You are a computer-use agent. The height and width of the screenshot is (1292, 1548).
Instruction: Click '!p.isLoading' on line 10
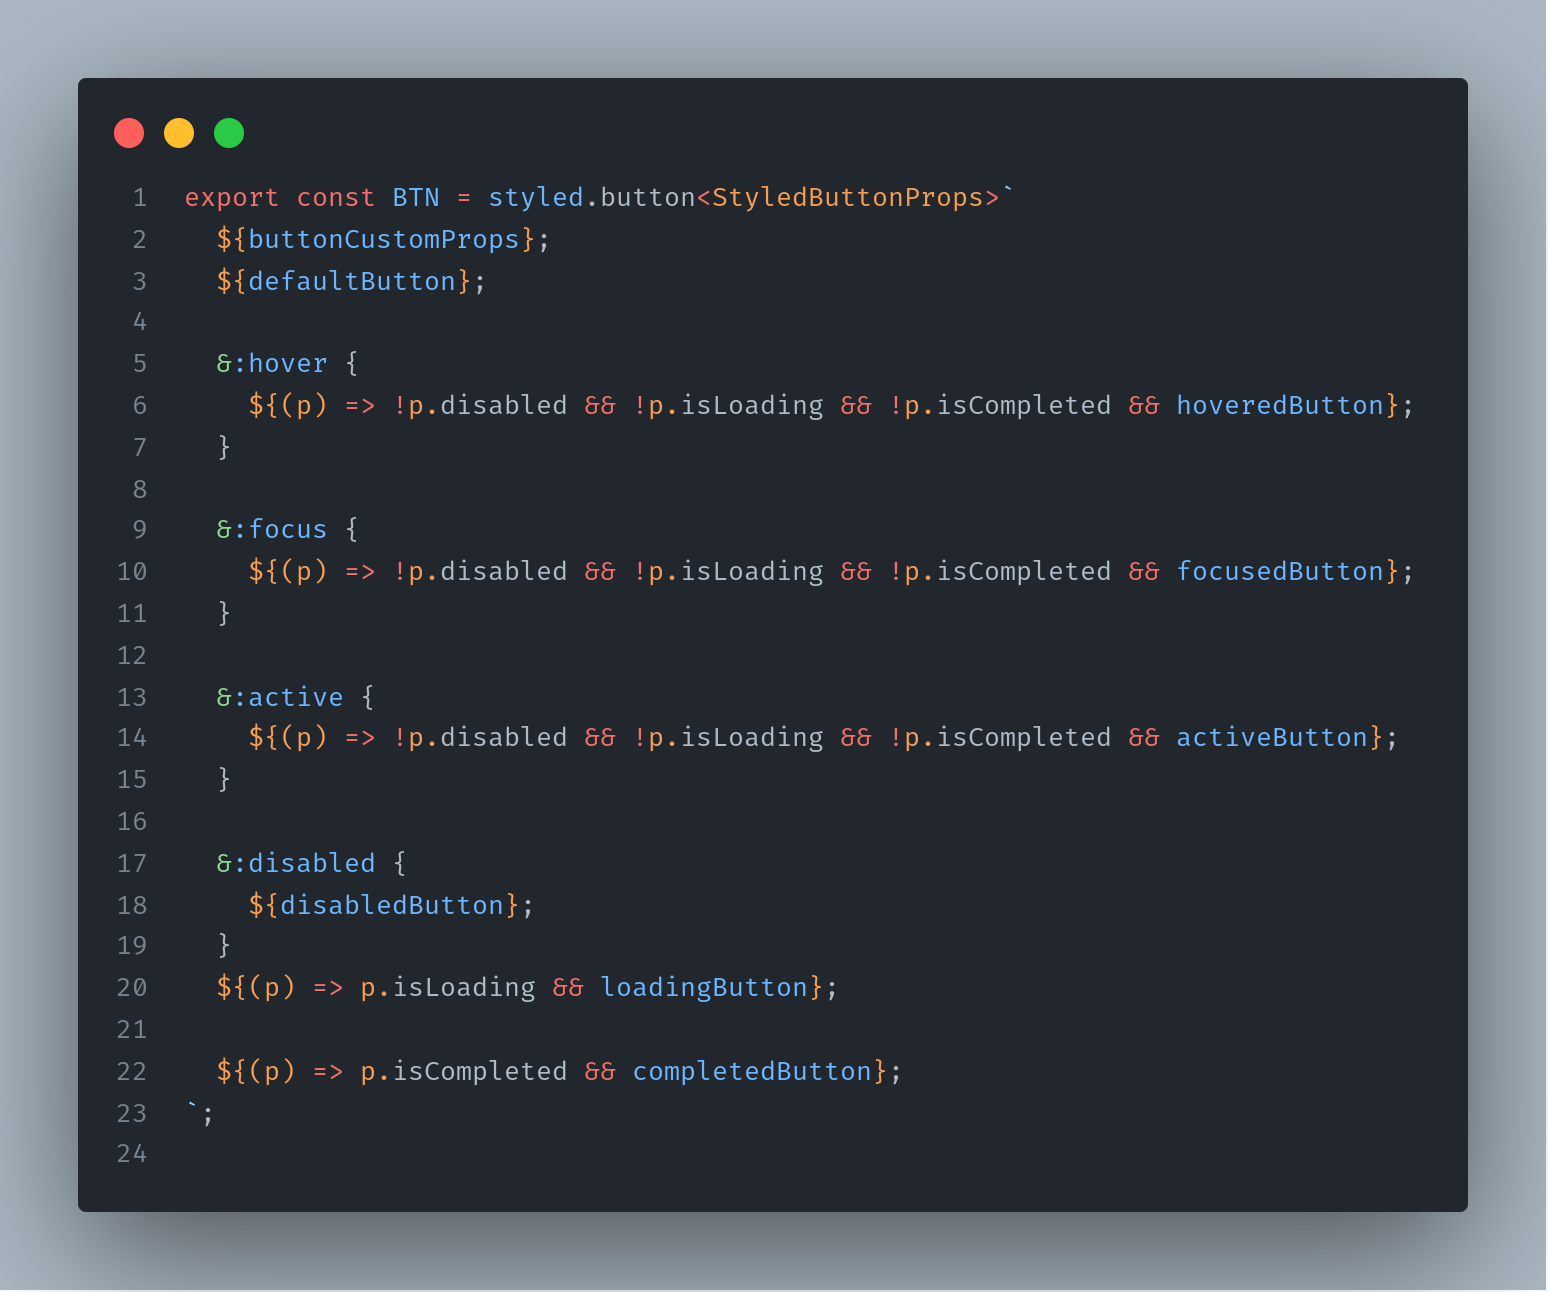(x=728, y=572)
